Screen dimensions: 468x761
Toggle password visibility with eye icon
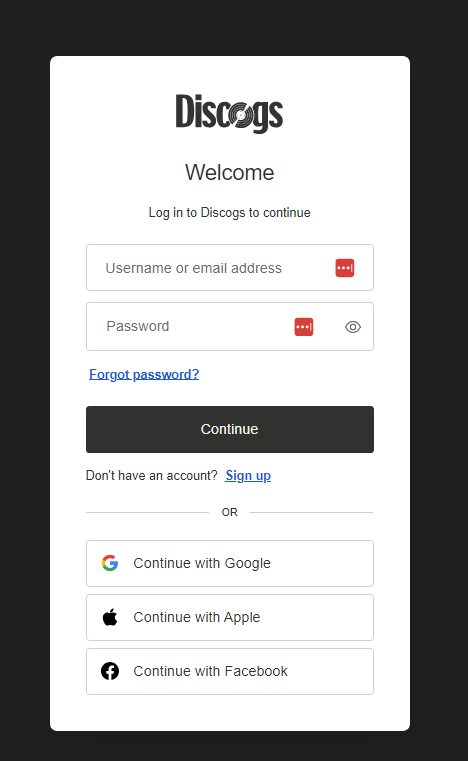(x=353, y=327)
